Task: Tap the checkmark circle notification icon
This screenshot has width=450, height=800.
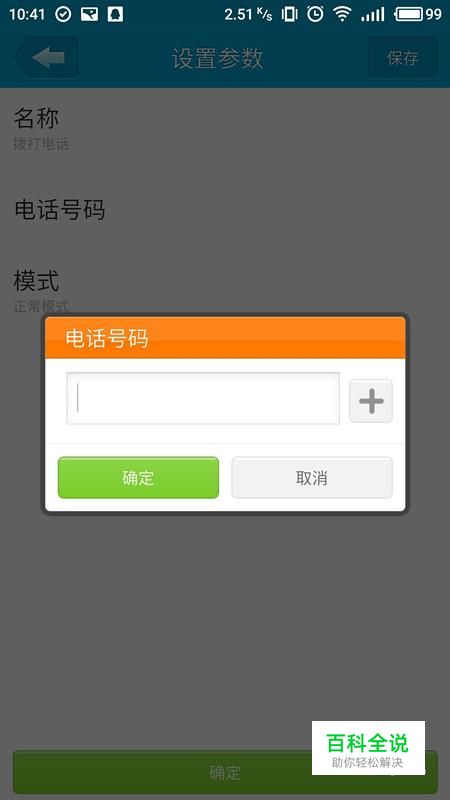Action: (63, 14)
